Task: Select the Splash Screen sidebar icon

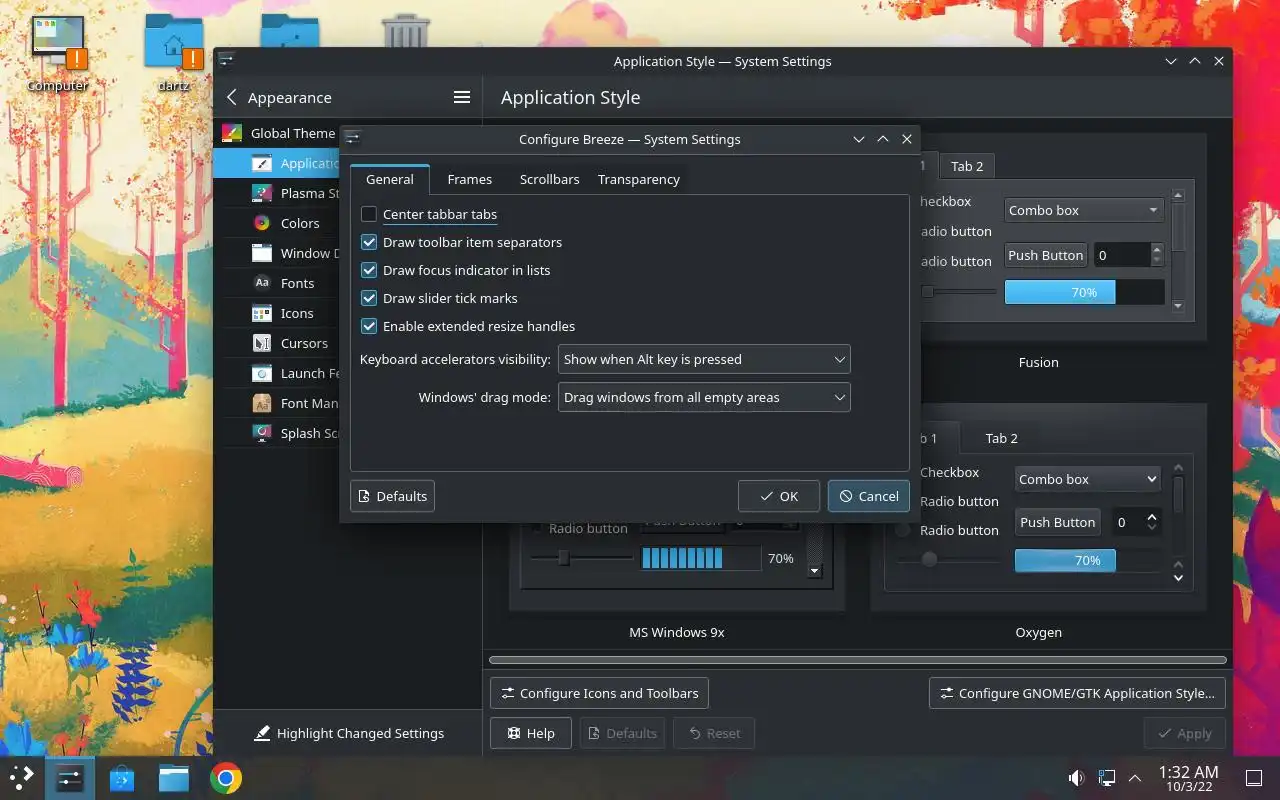Action: (261, 433)
